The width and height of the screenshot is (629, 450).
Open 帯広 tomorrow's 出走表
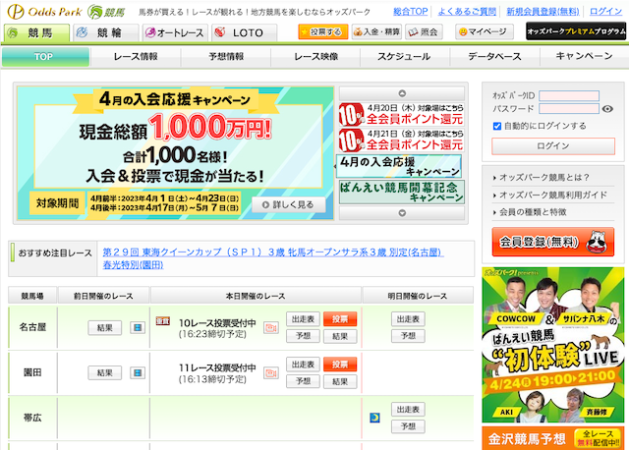(x=408, y=409)
